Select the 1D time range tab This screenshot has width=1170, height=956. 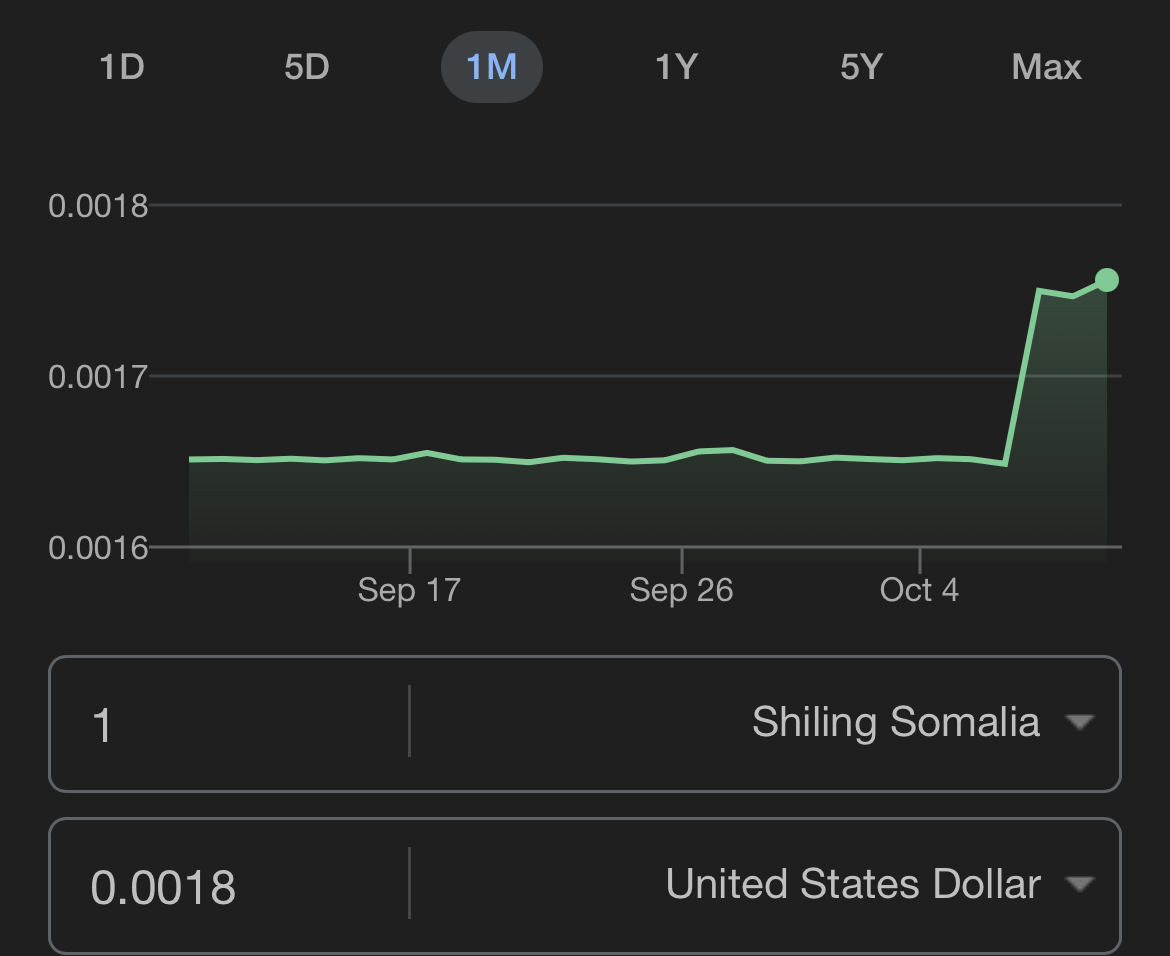point(122,67)
